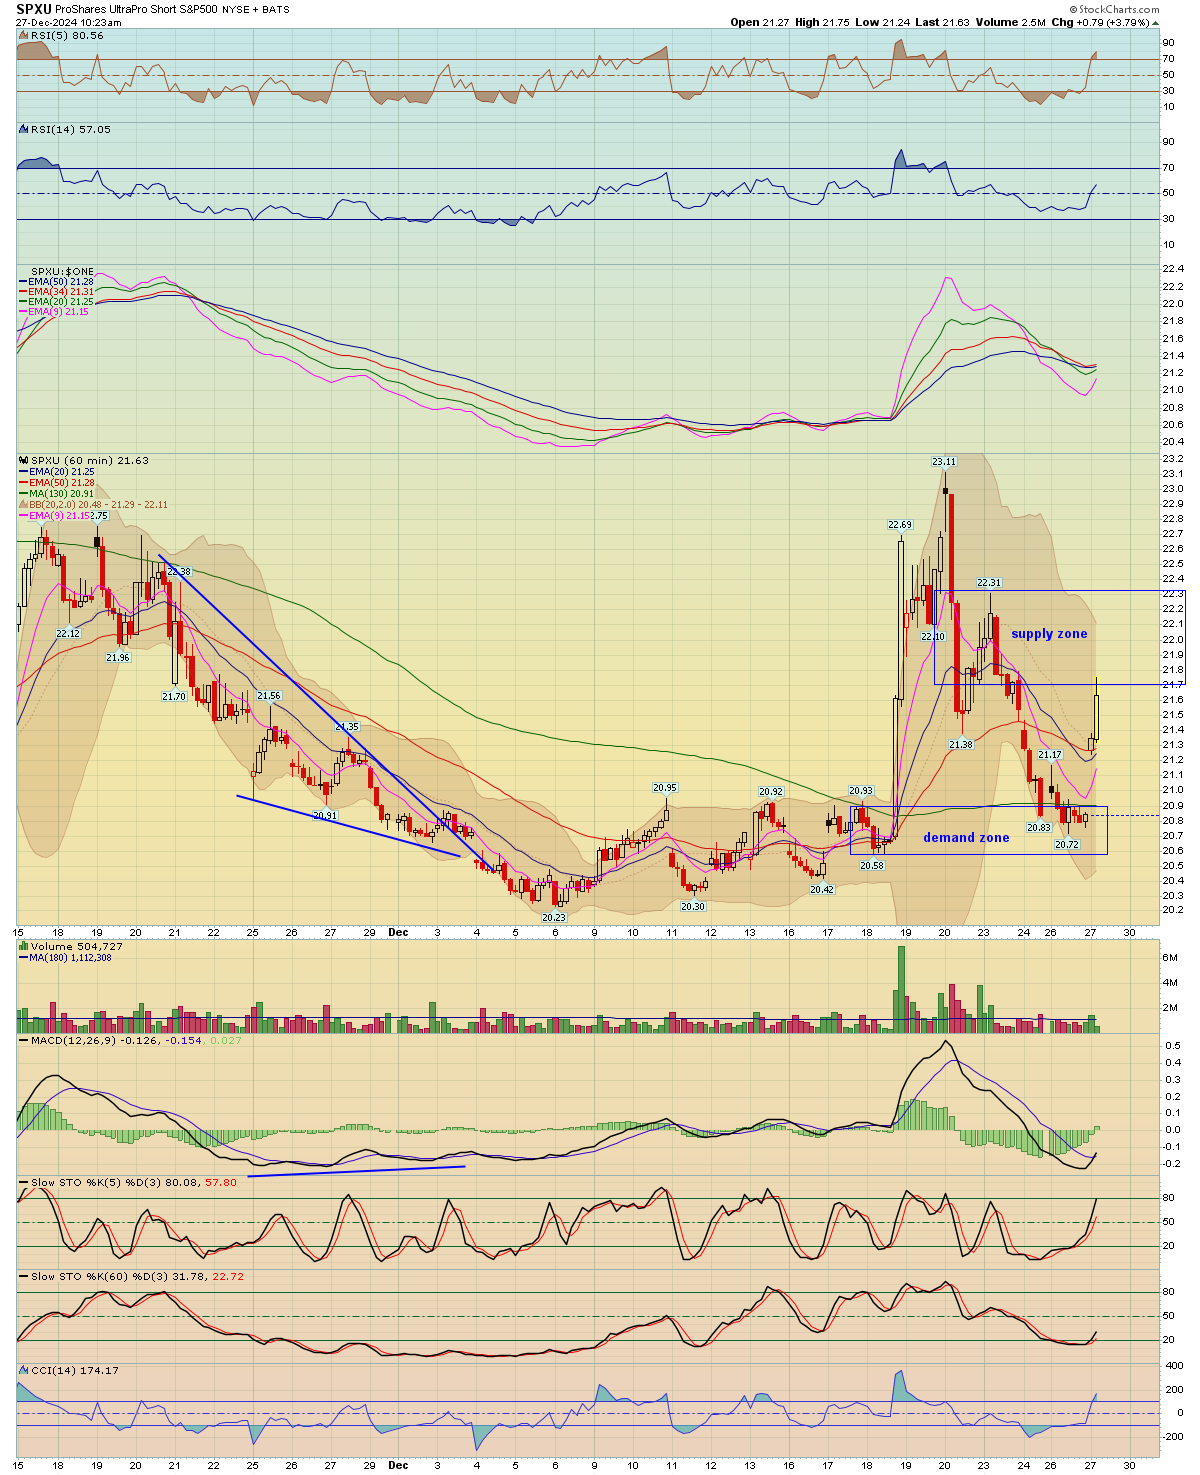The width and height of the screenshot is (1200, 1475).
Task: Select the 'supply zone' annotation label
Action: point(1049,634)
